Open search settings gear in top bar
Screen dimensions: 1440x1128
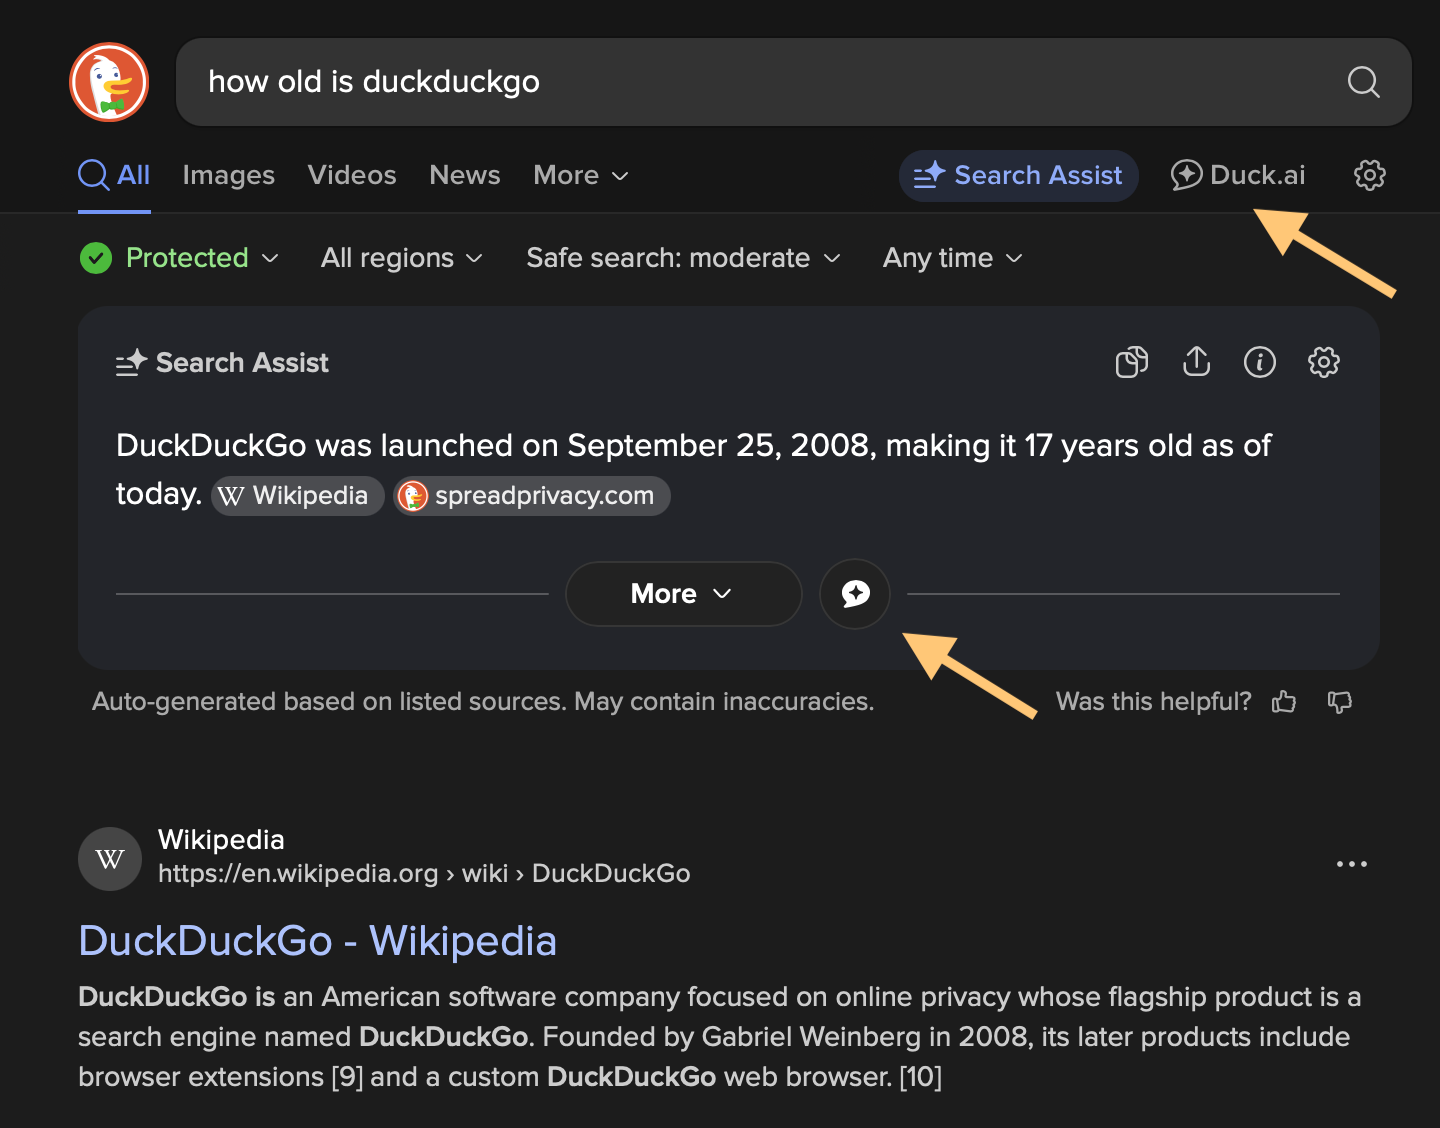click(x=1369, y=175)
